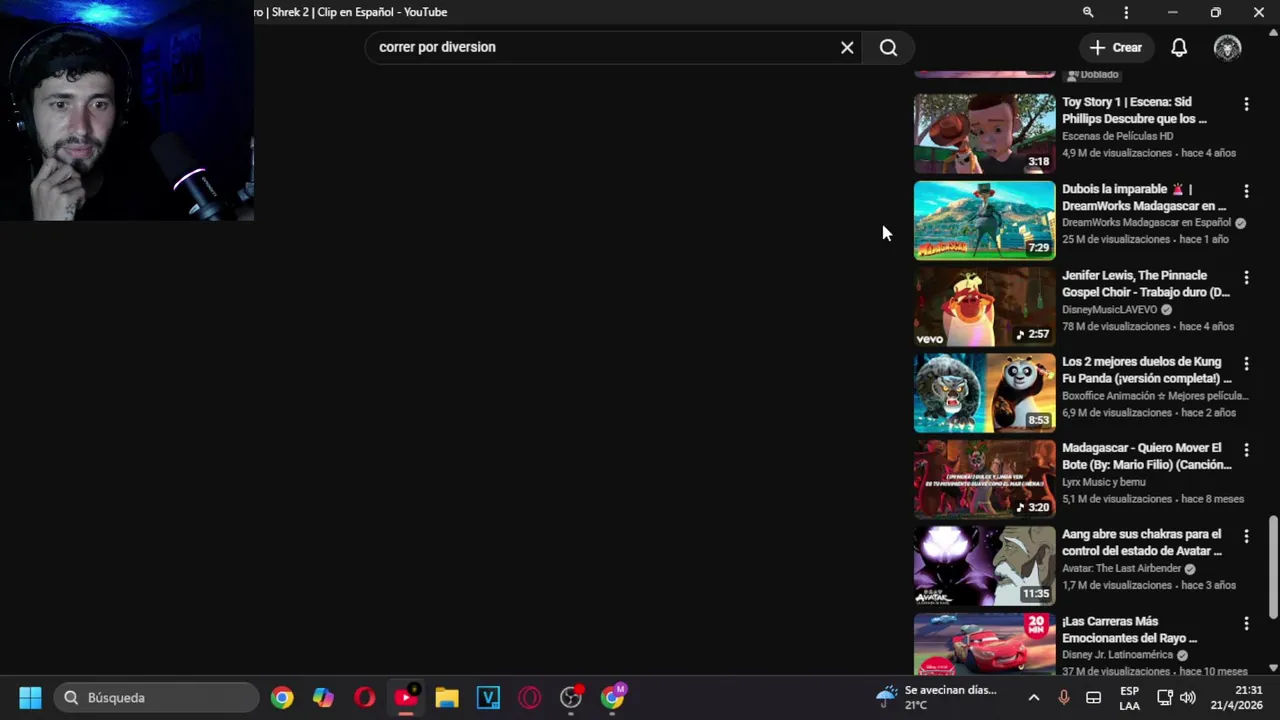Screen dimensions: 1280x720
Task: Open Copilot from the taskbar
Action: pyautogui.click(x=323, y=698)
